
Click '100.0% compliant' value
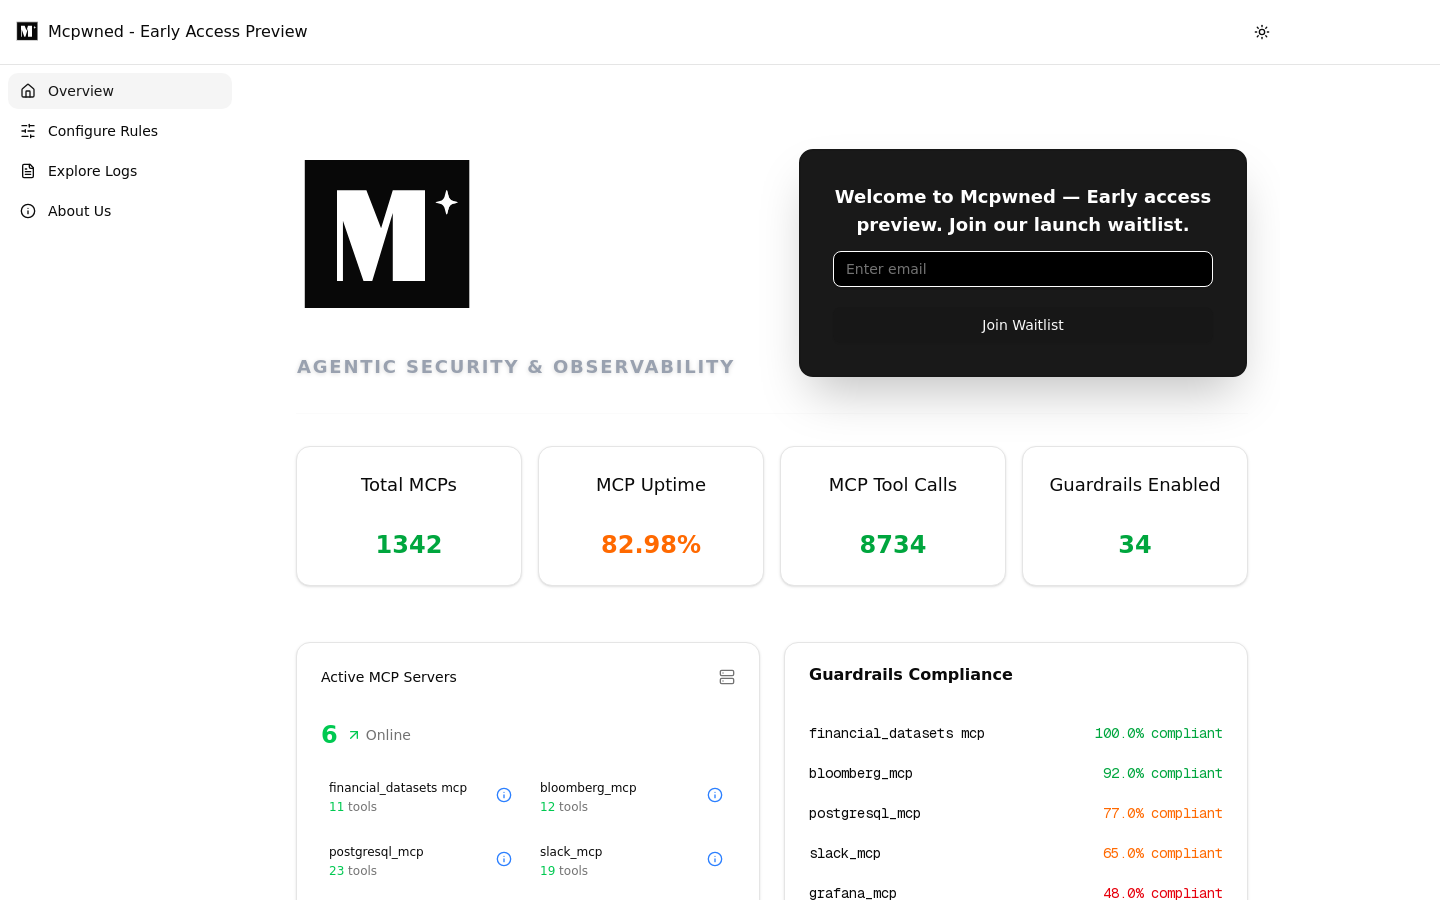[x=1159, y=734]
